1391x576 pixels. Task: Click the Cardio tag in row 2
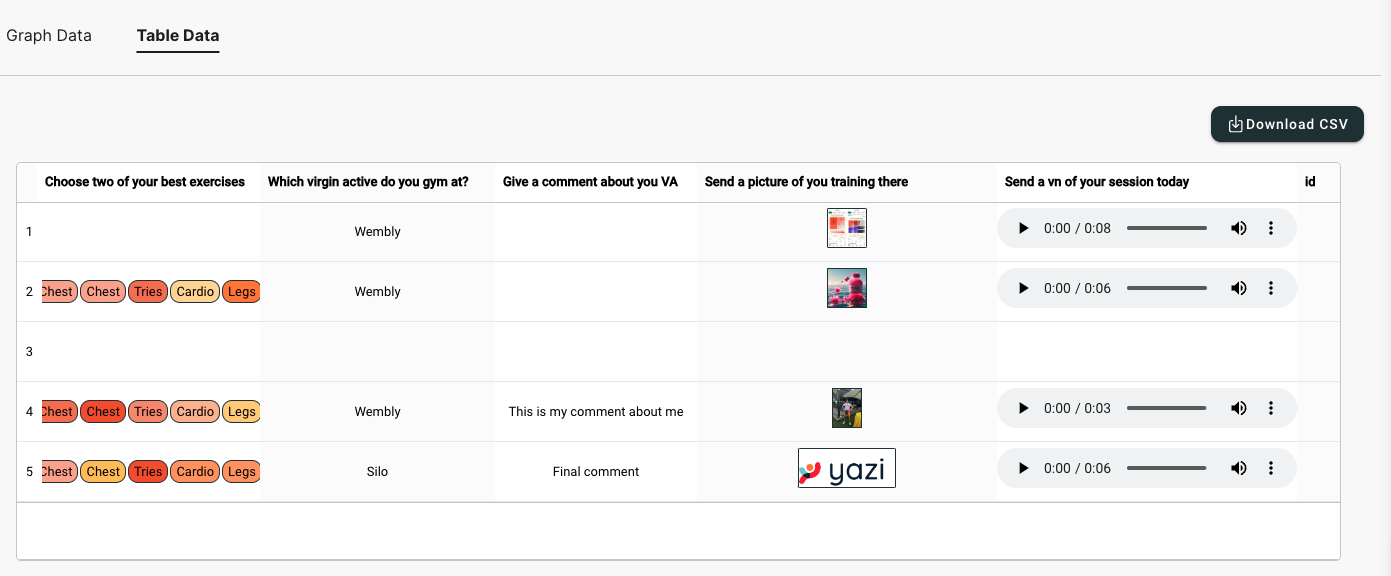pos(195,292)
